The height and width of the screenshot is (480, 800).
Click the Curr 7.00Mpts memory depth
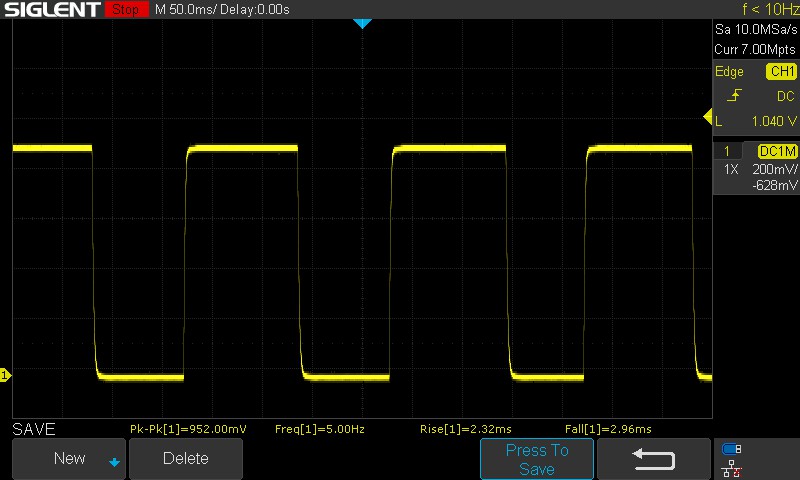[755, 49]
